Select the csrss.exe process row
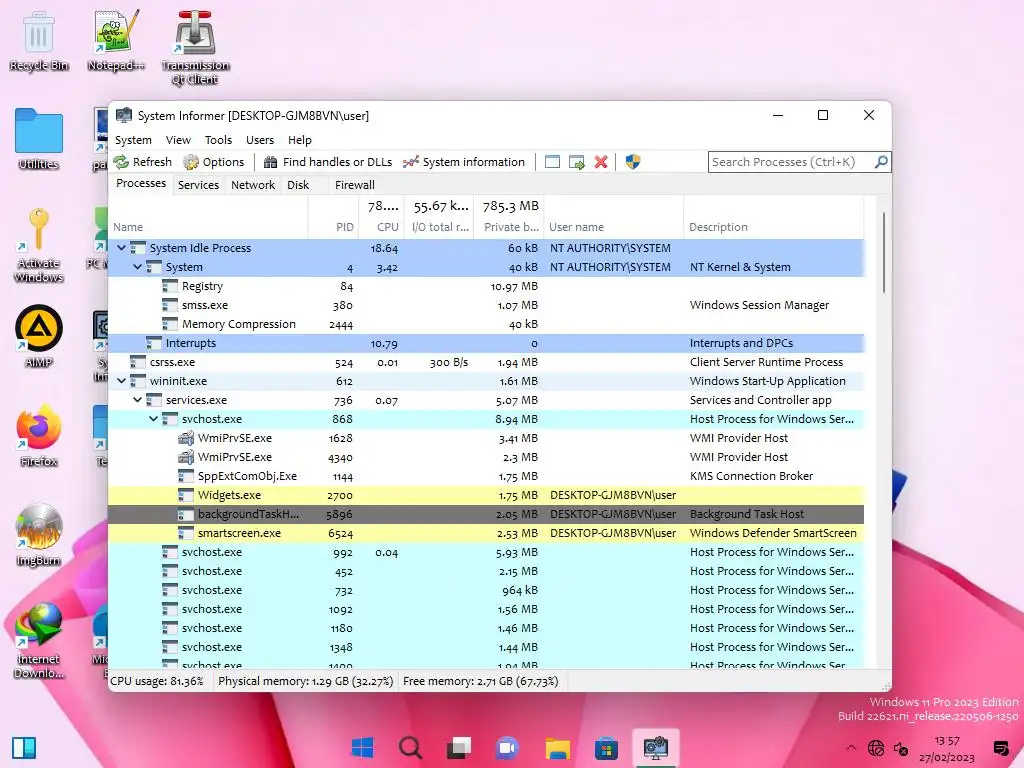Screen dimensions: 1024x768 (x=486, y=362)
